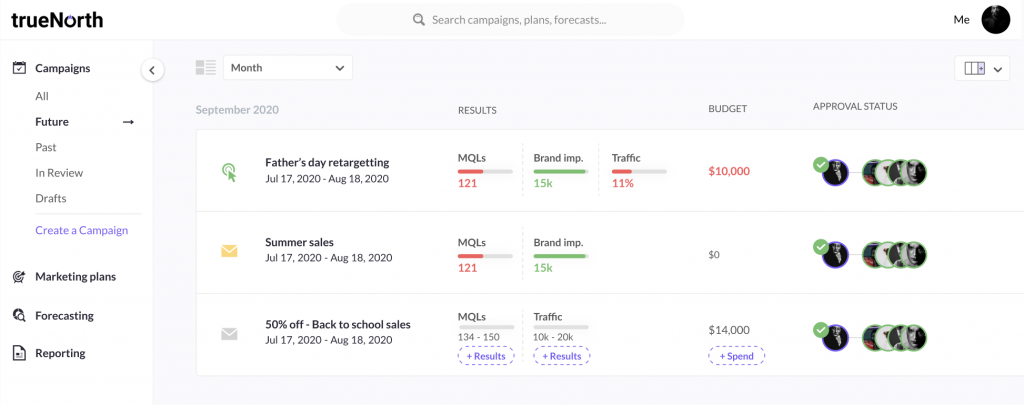Toggle approval checkmark on Back to school row

[821, 329]
